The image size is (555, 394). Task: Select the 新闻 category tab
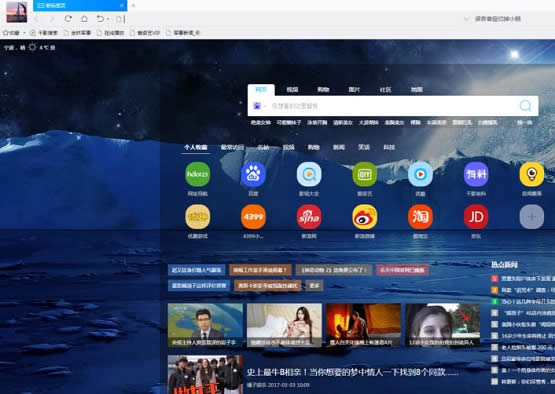[339, 147]
